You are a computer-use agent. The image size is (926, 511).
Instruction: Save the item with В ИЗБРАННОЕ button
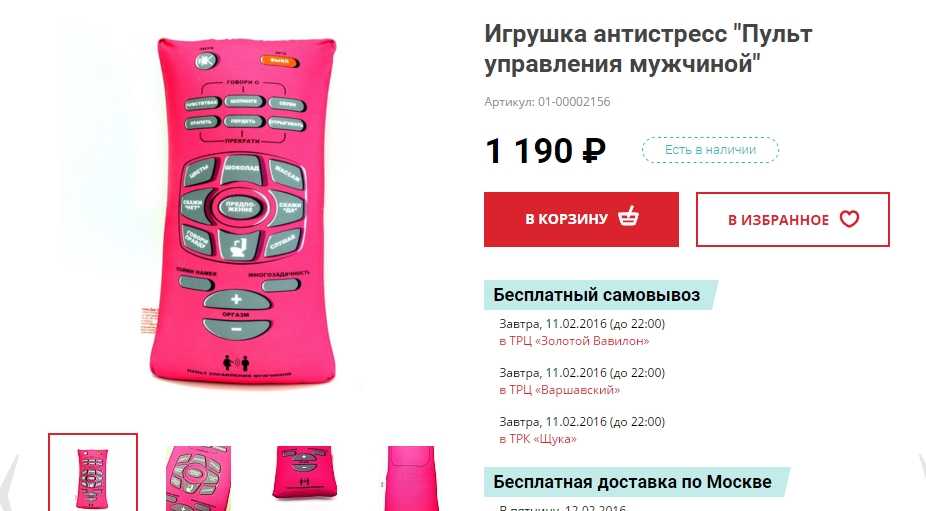[x=793, y=219]
